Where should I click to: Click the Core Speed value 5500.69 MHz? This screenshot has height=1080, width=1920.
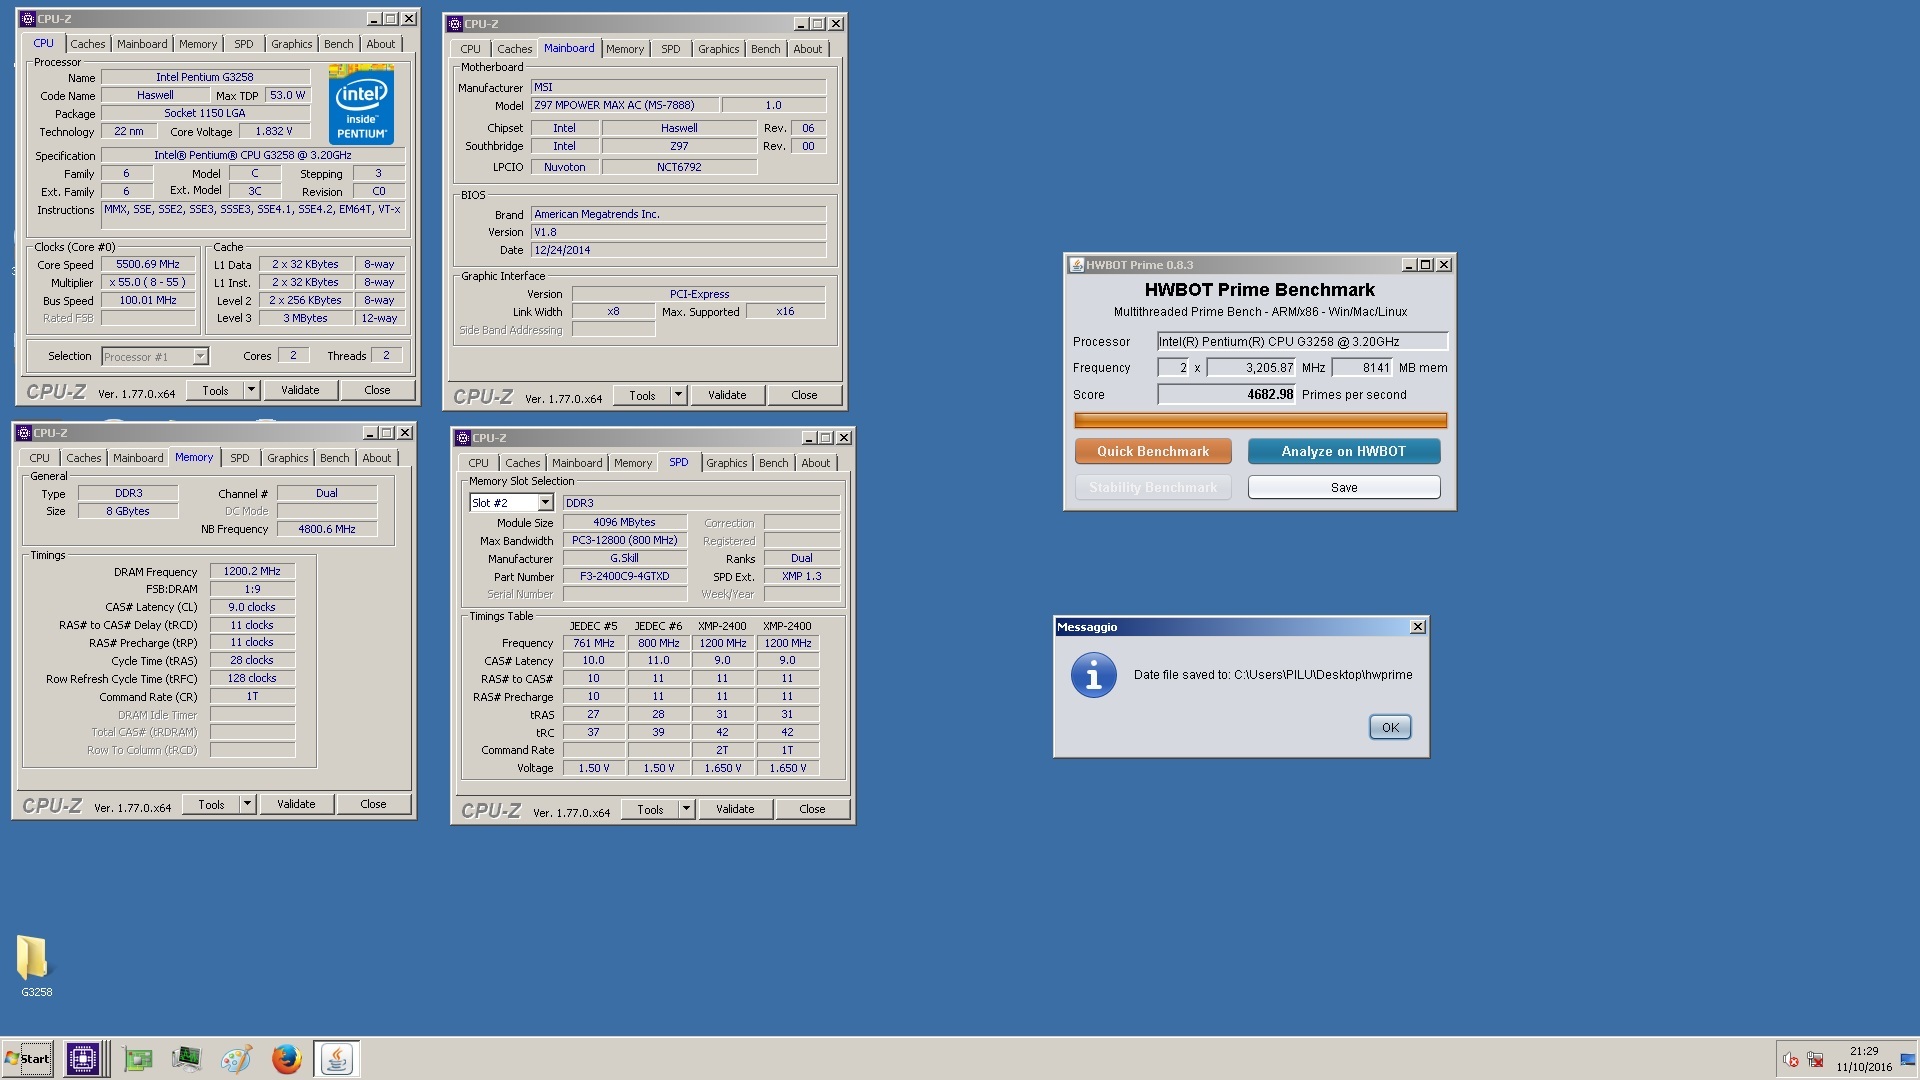148,264
